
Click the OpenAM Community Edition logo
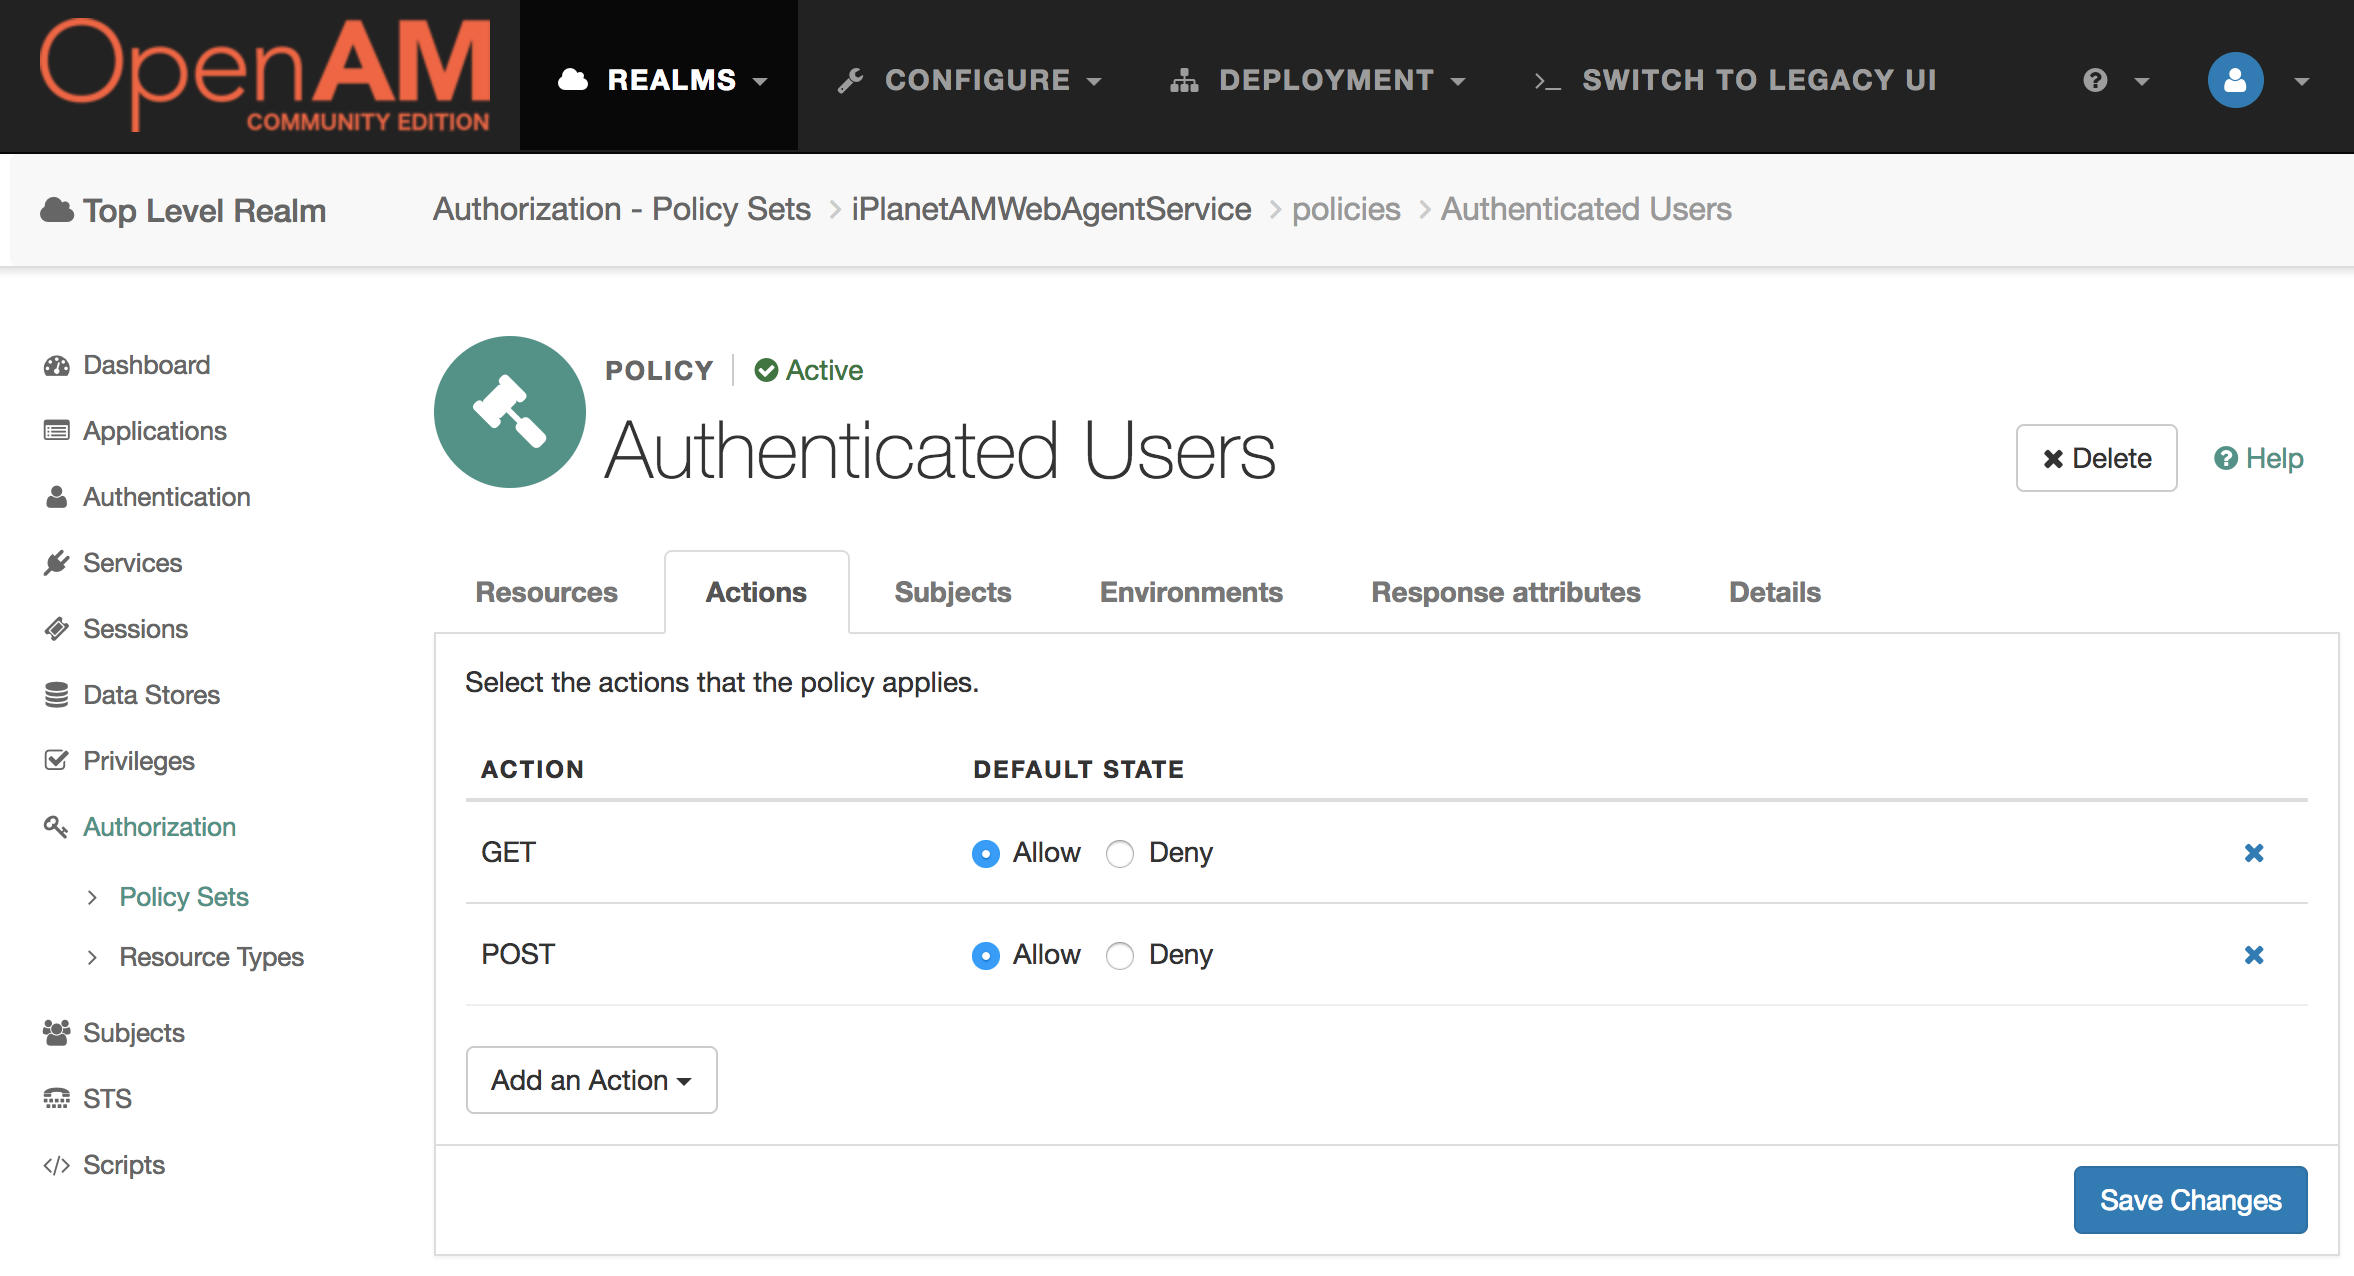click(x=265, y=76)
